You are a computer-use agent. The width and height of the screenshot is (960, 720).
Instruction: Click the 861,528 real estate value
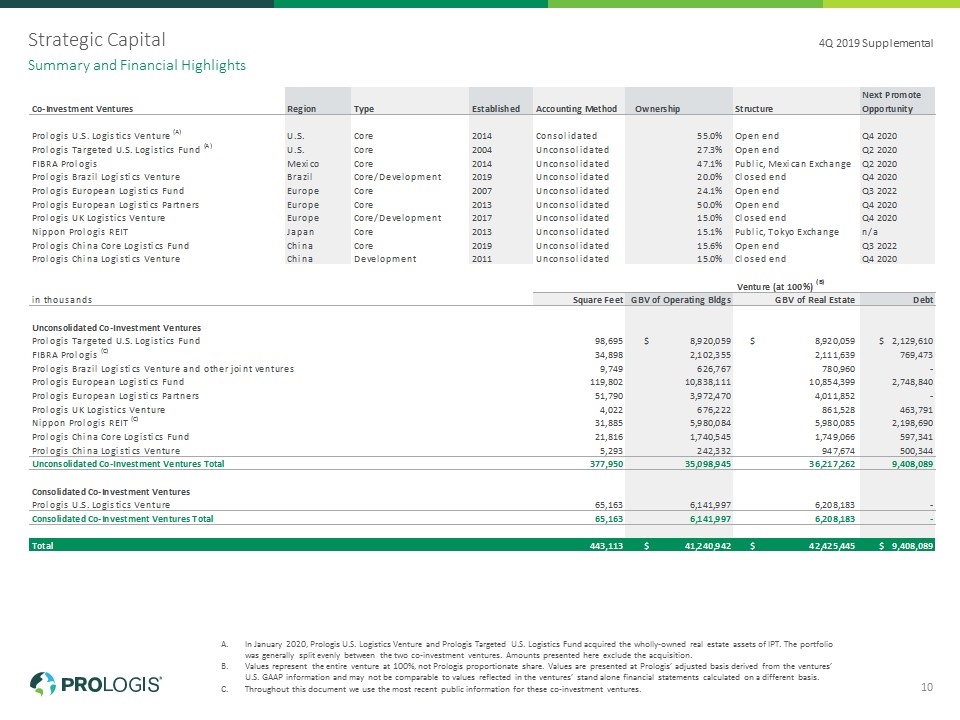(838, 410)
